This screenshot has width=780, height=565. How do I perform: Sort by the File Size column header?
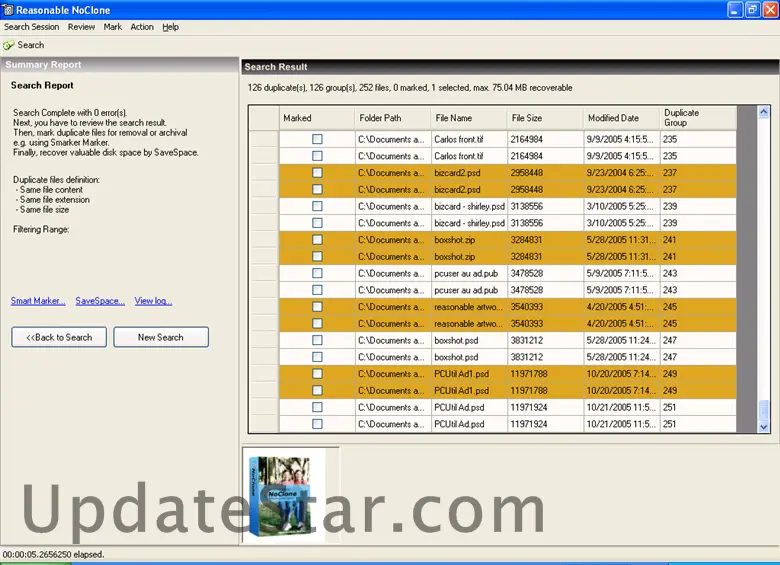tap(545, 118)
